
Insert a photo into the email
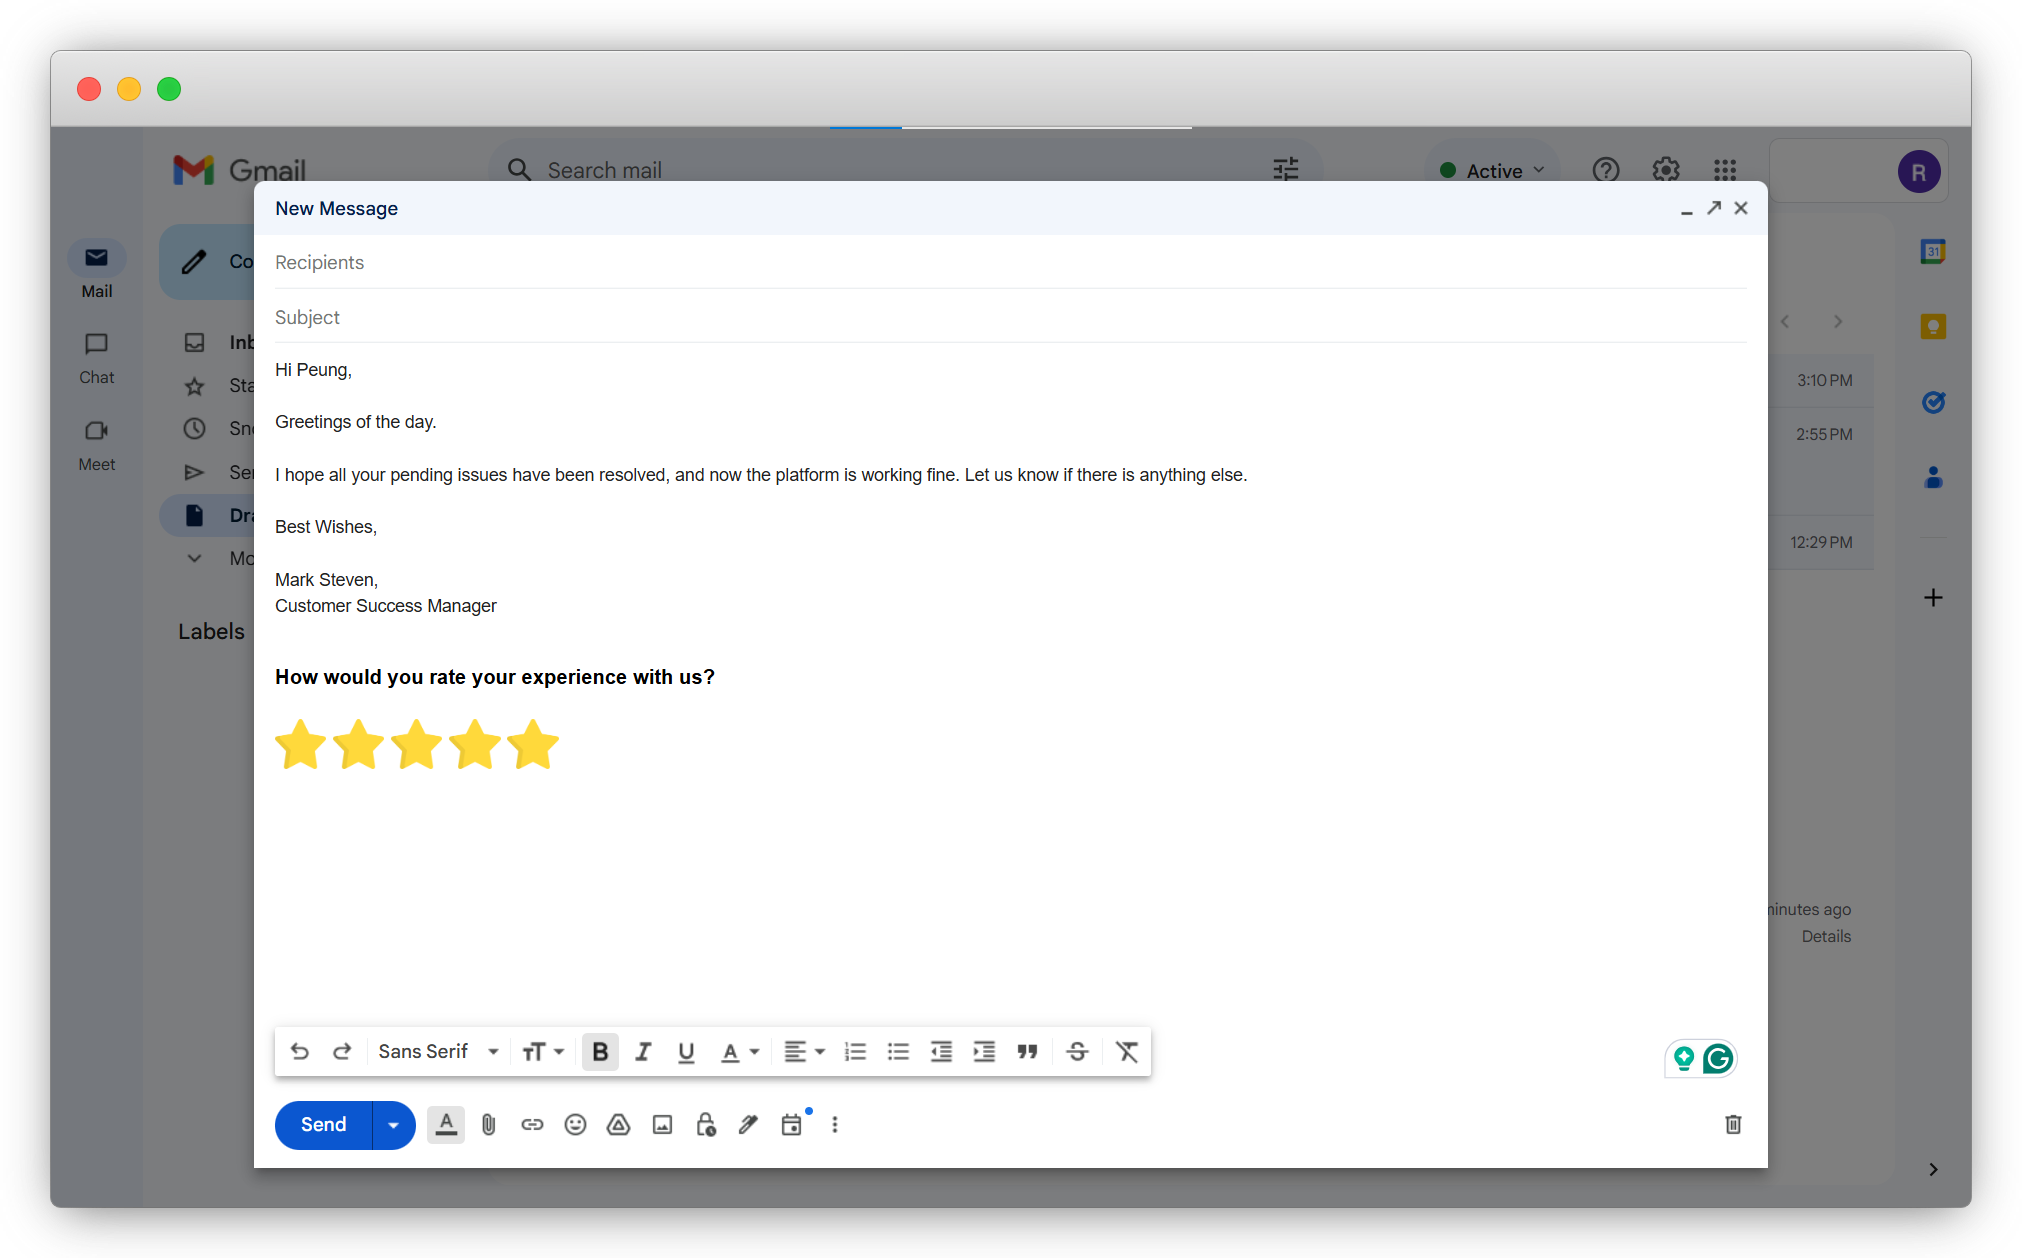tap(662, 1124)
